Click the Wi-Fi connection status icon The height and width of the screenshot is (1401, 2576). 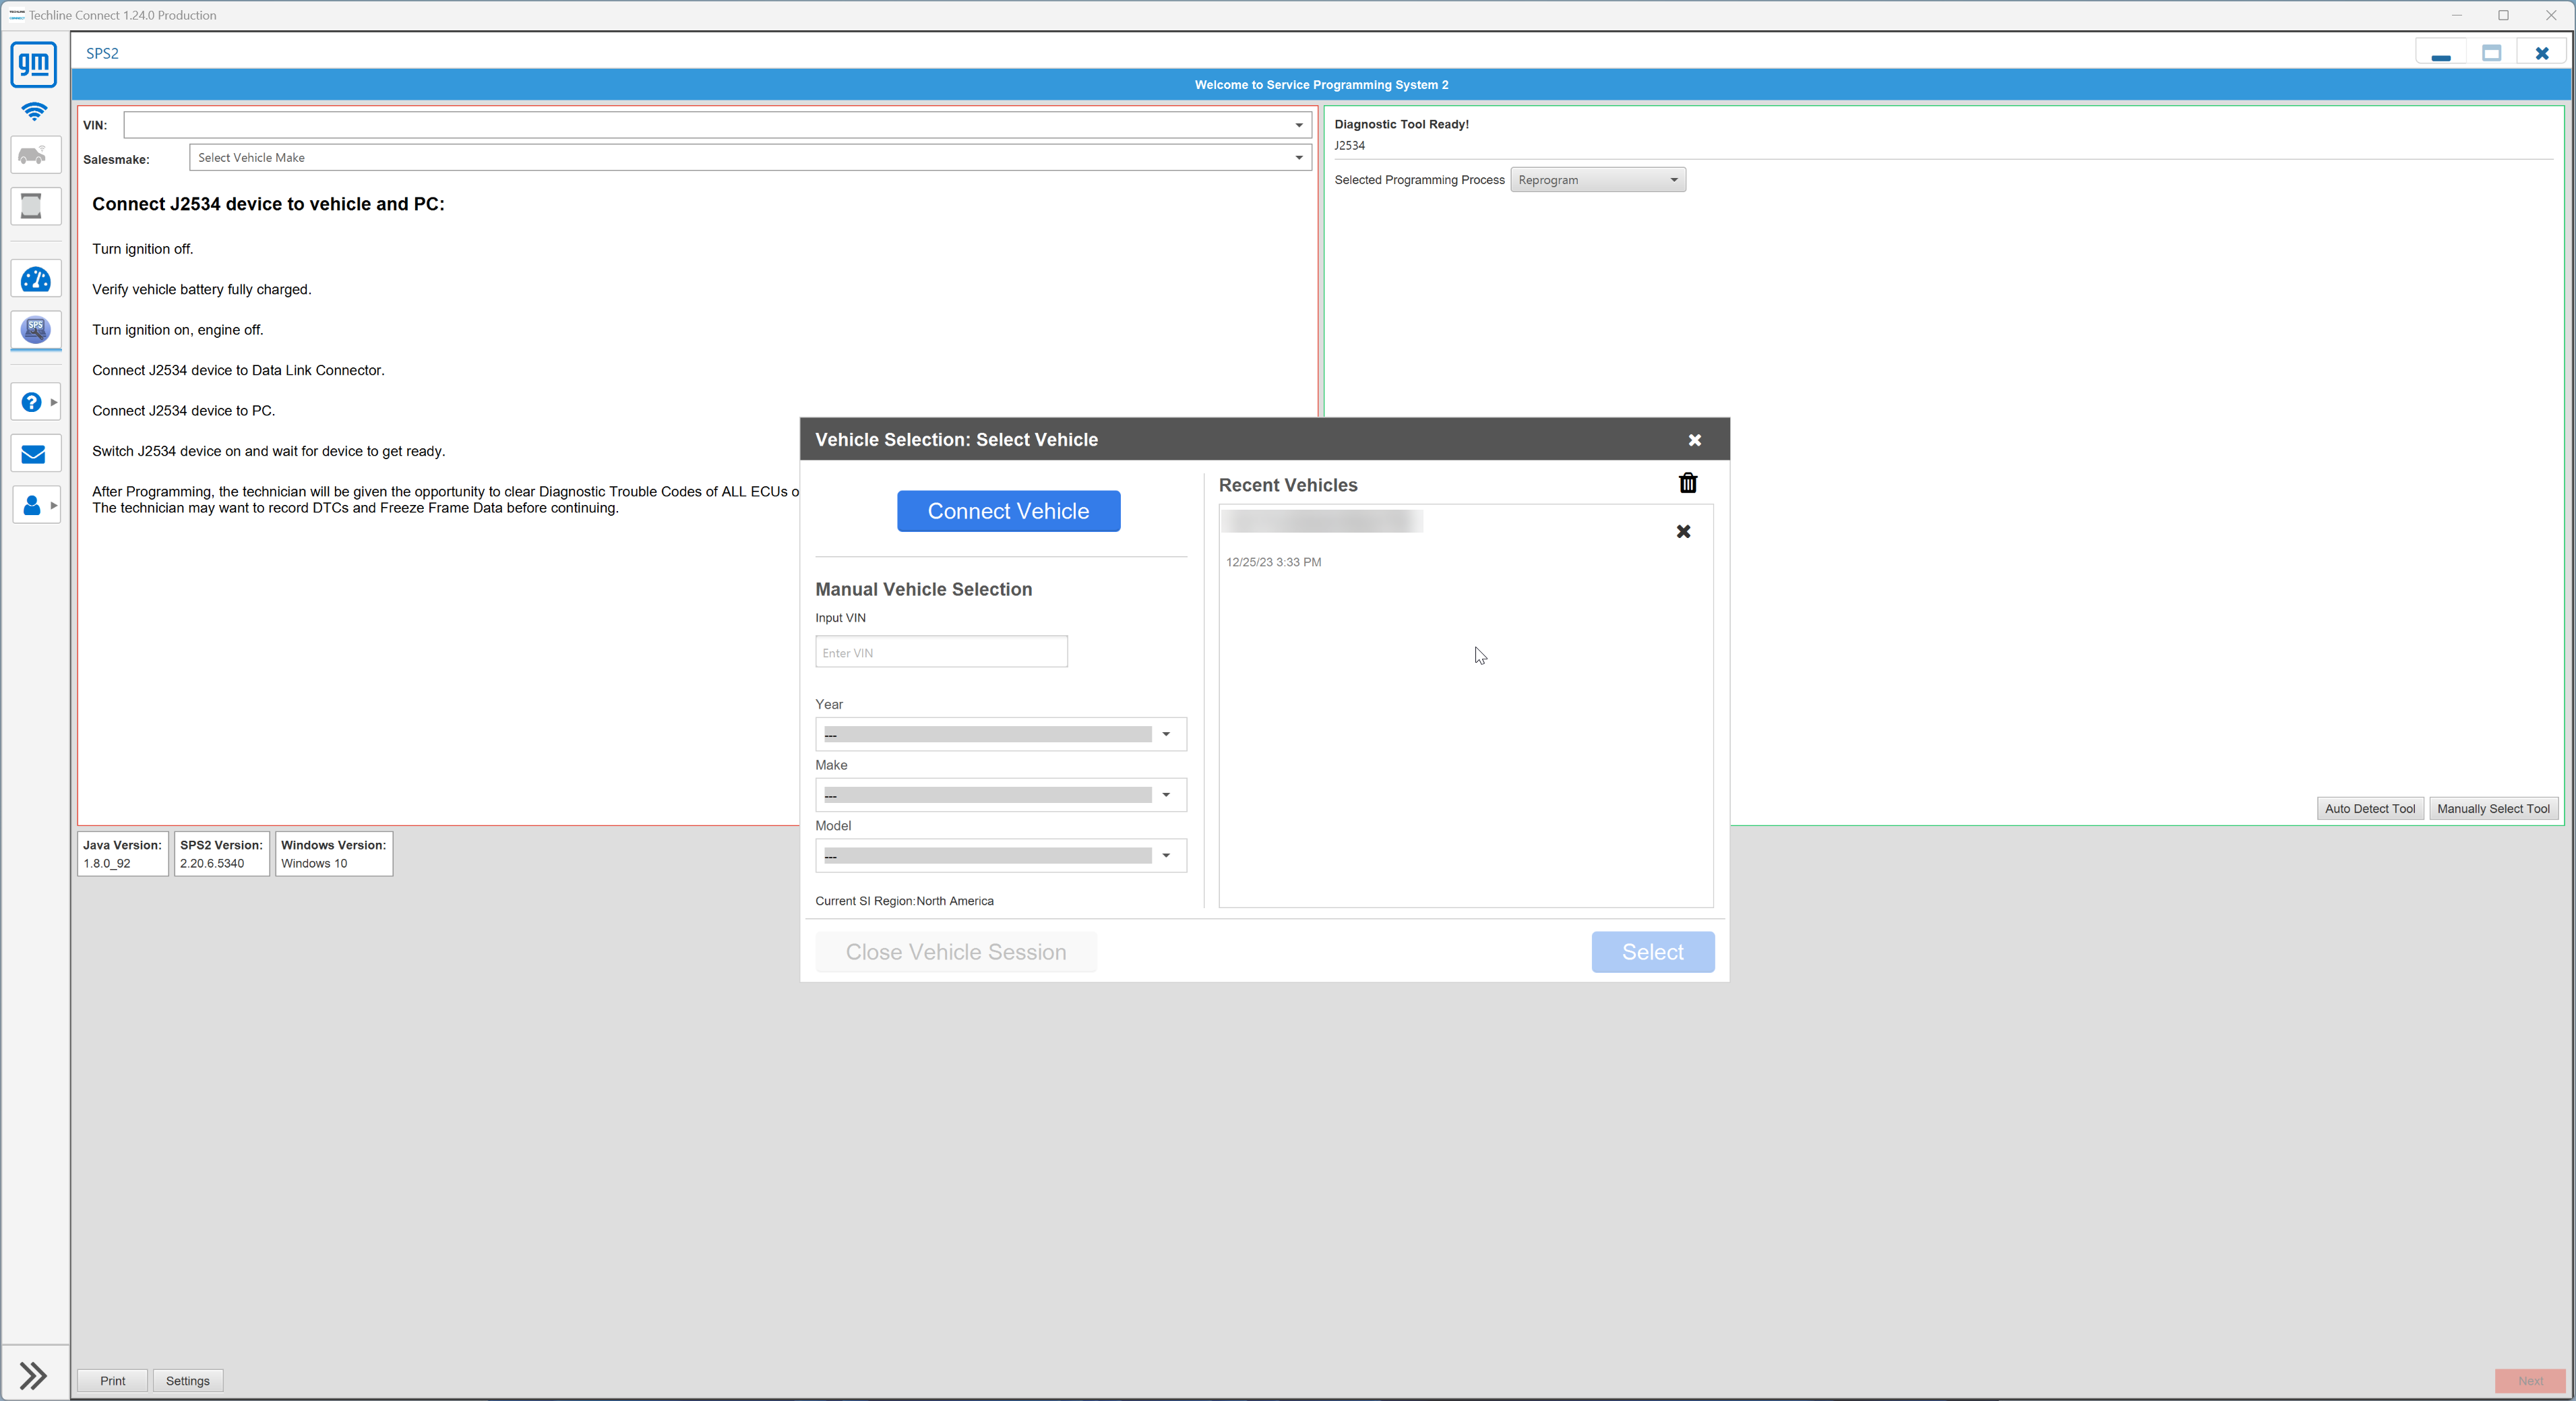click(x=34, y=112)
